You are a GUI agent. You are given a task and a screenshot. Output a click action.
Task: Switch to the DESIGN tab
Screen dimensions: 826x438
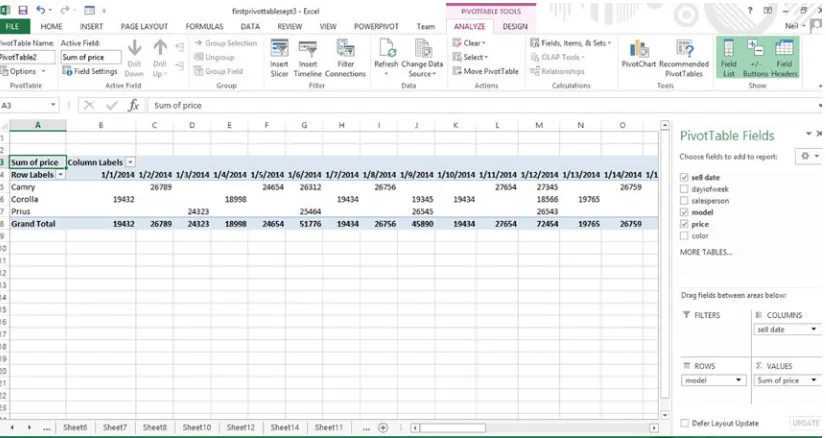click(x=515, y=26)
